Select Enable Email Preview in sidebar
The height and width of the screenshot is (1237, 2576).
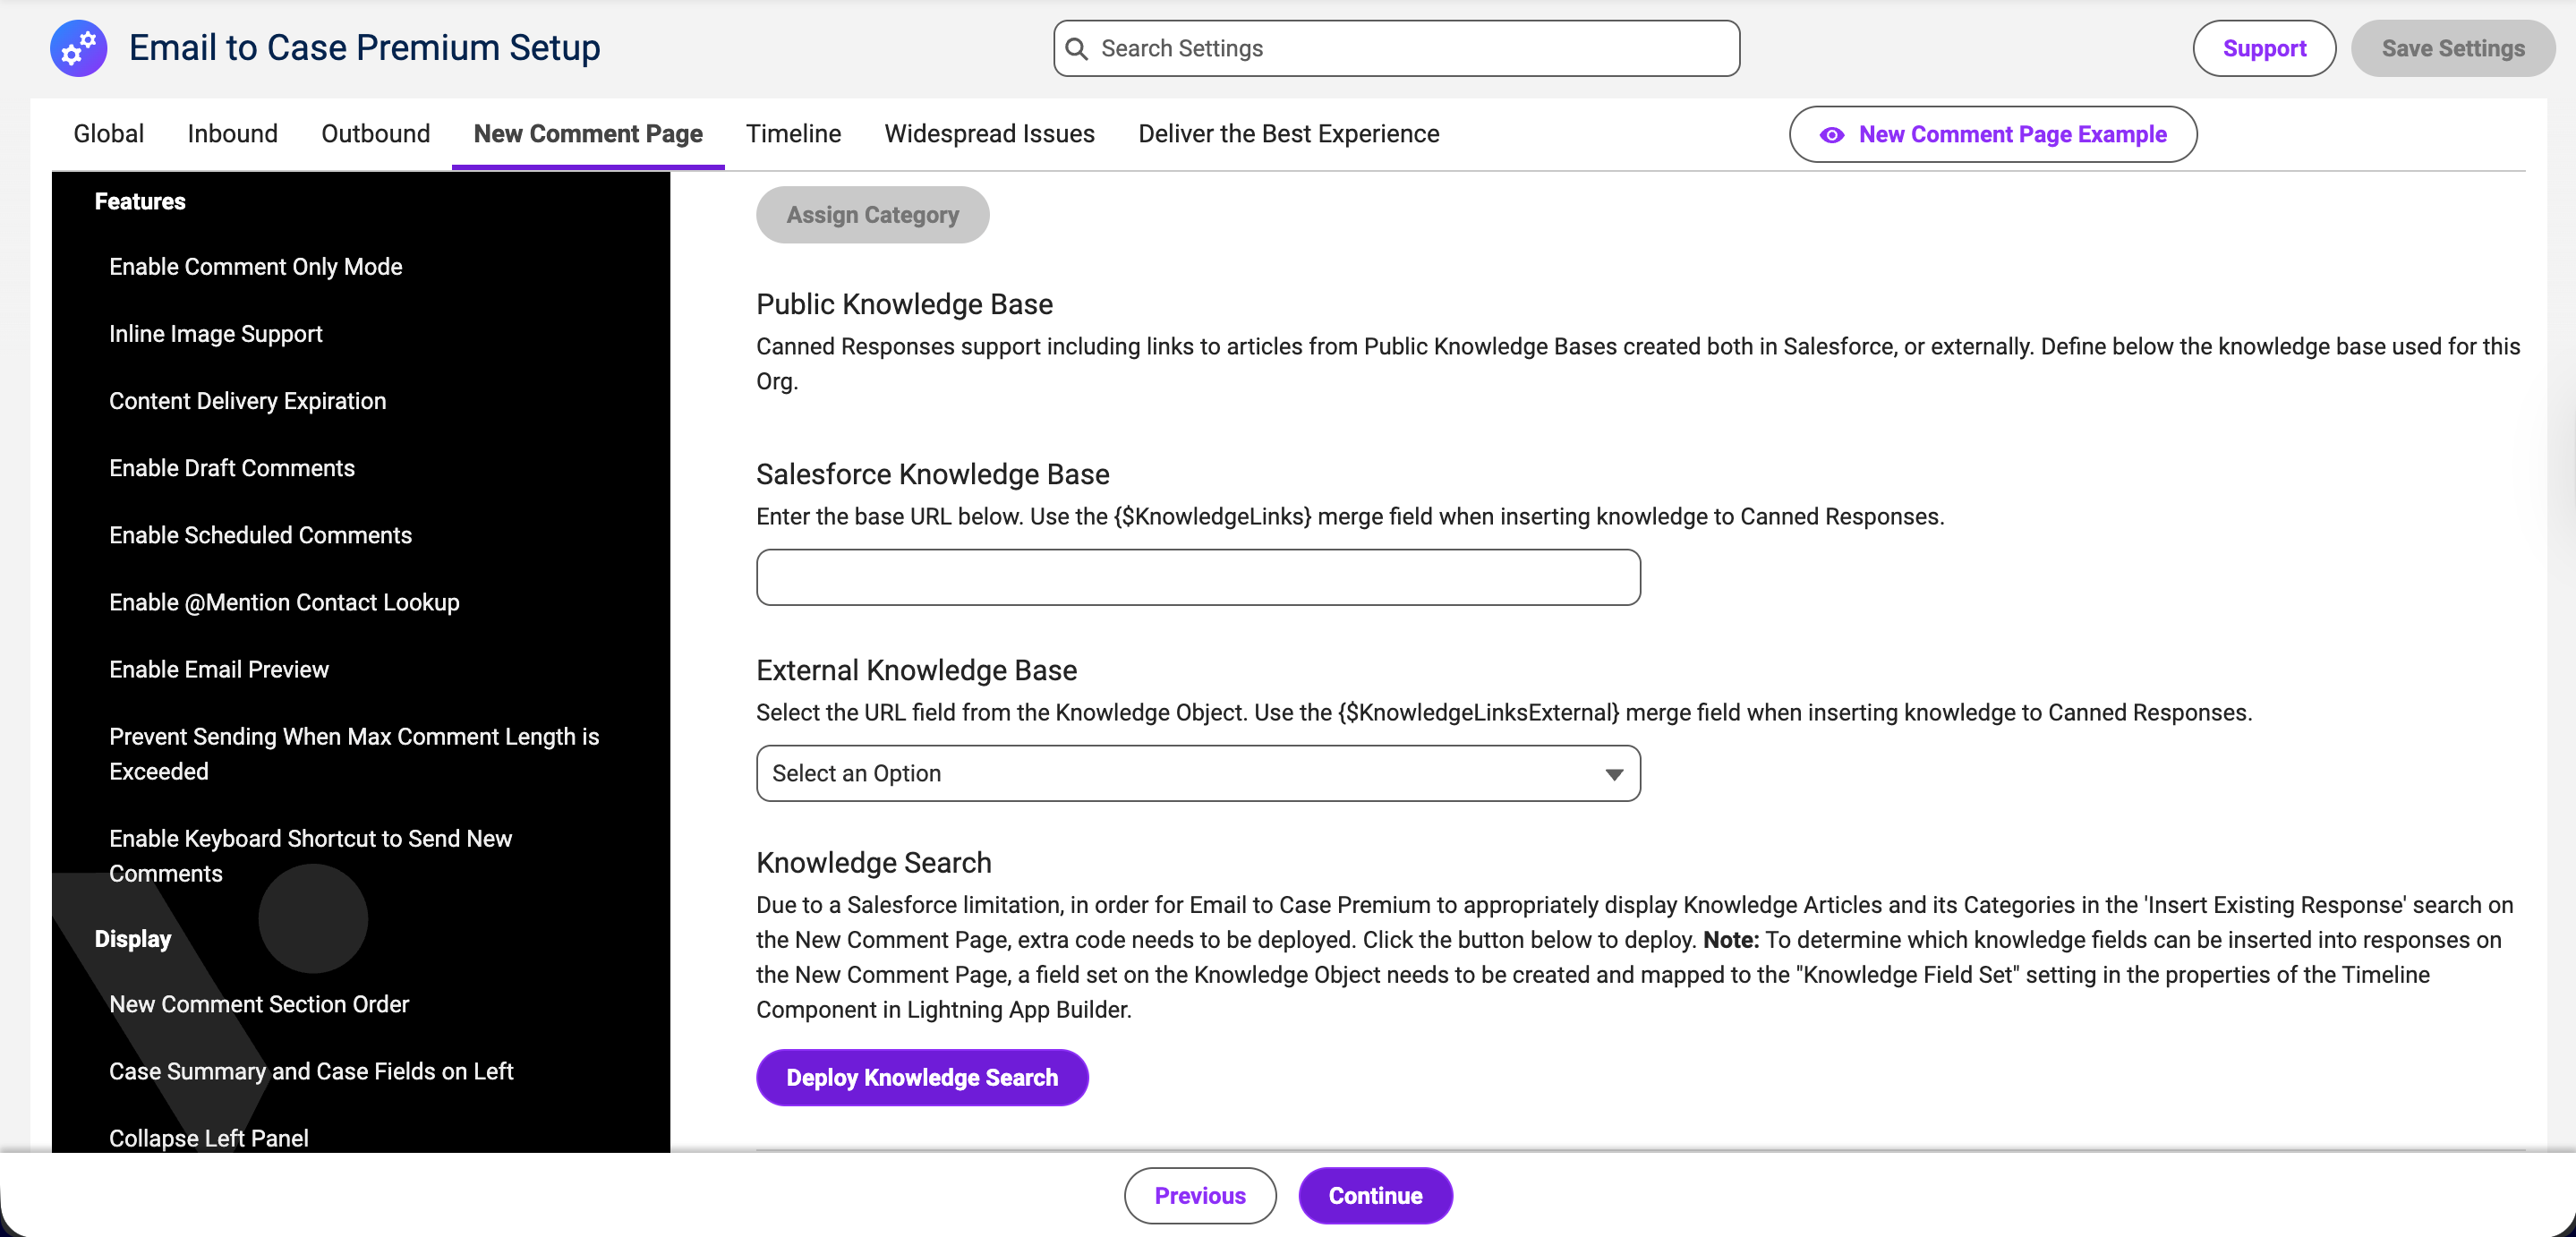pyautogui.click(x=218, y=669)
